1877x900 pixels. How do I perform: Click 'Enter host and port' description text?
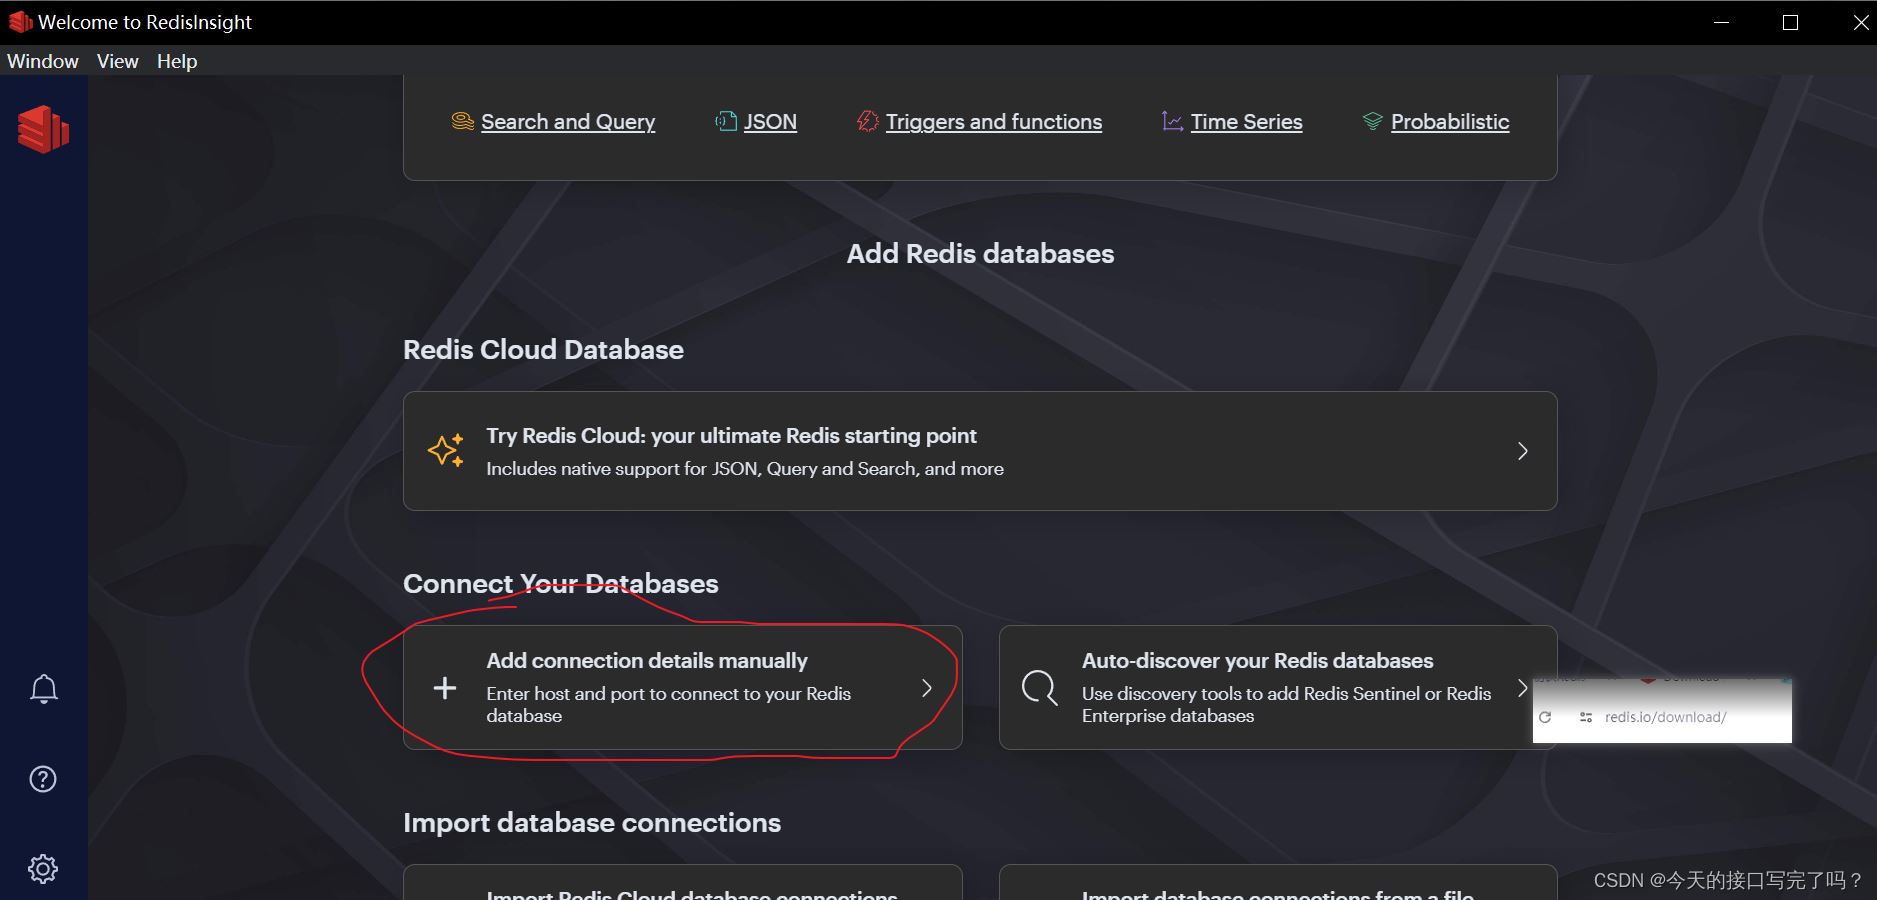669,705
